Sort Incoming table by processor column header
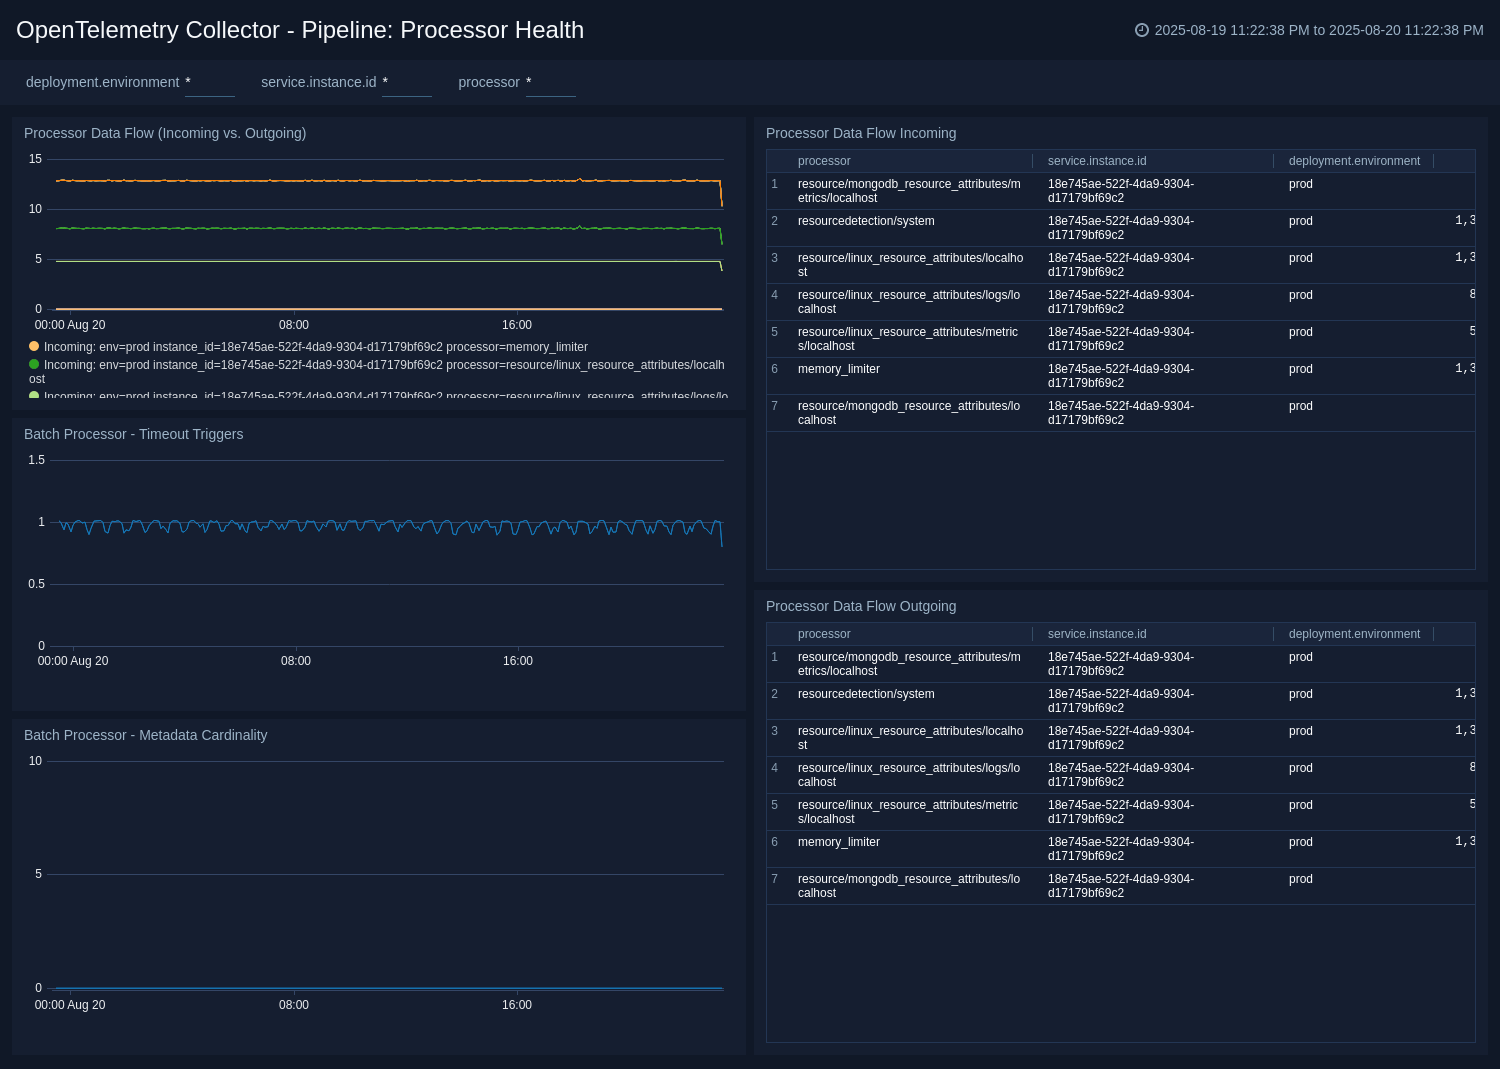1500x1069 pixels. 824,161
